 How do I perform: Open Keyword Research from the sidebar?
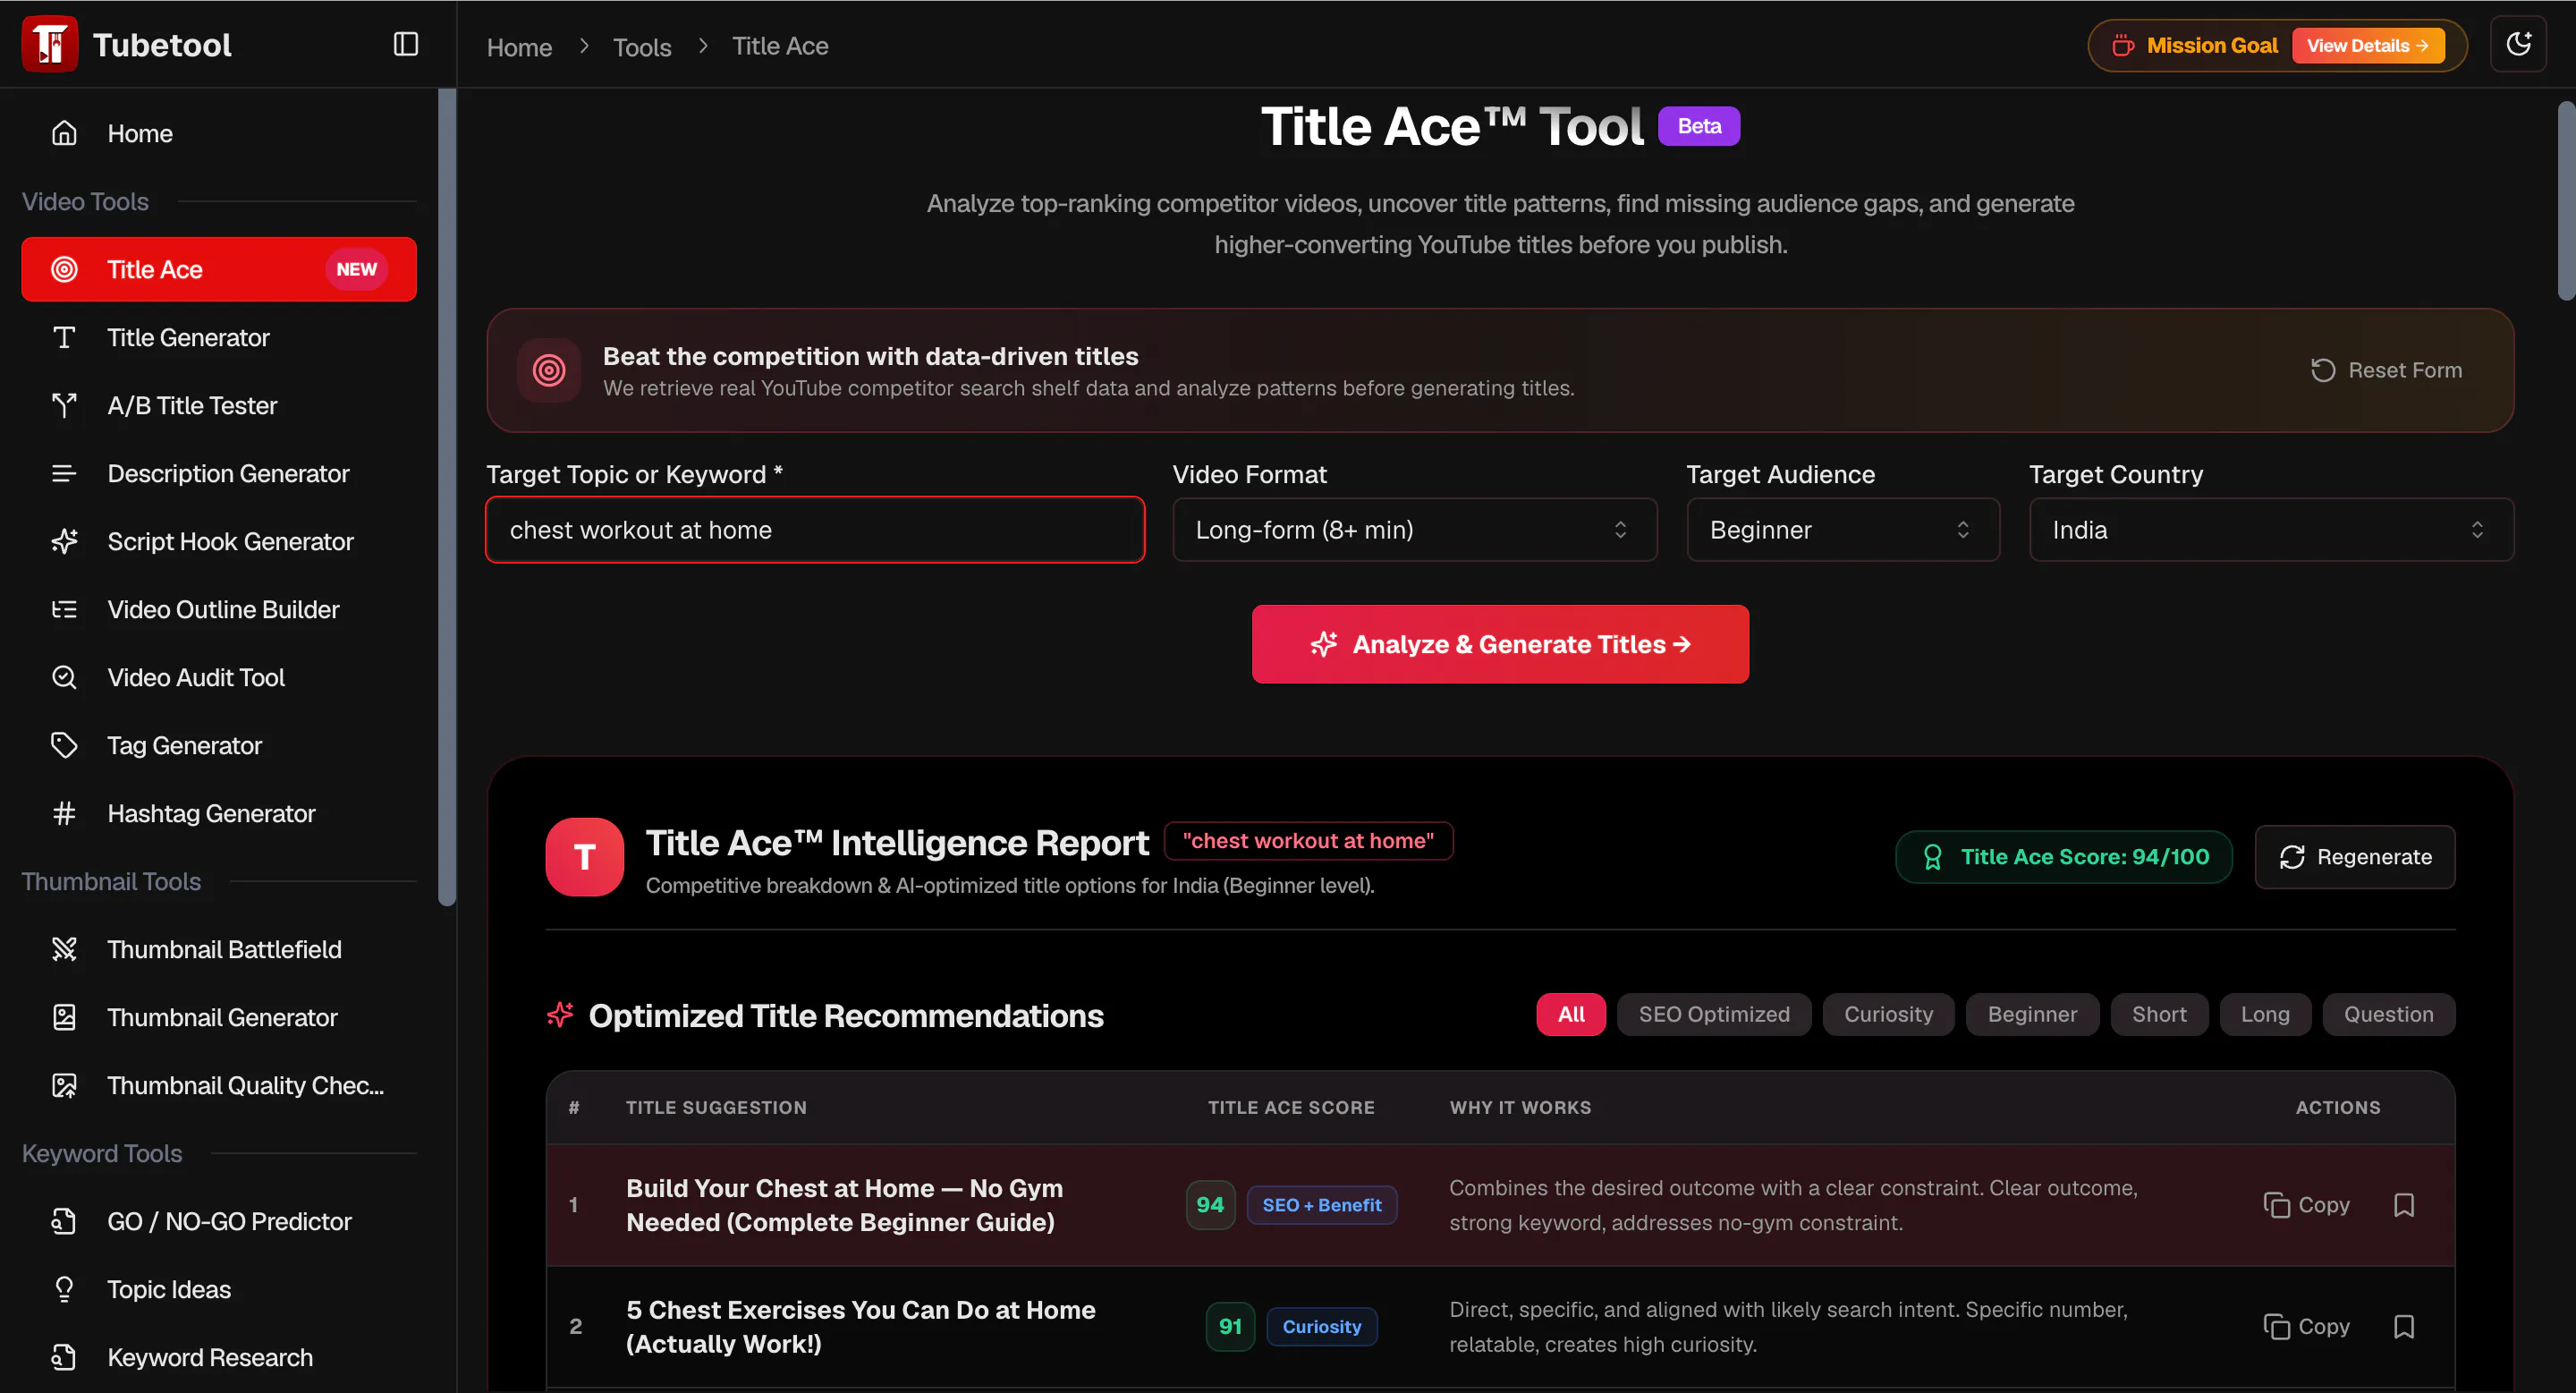click(x=219, y=1357)
